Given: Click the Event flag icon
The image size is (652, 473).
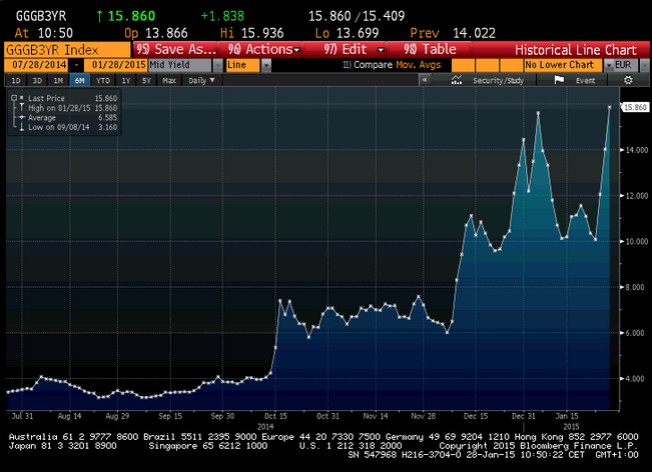Looking at the screenshot, I should [x=565, y=80].
